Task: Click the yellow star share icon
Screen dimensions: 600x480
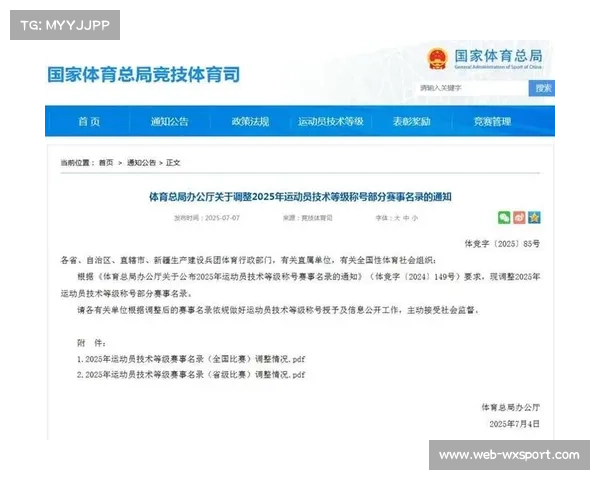Action: (534, 217)
